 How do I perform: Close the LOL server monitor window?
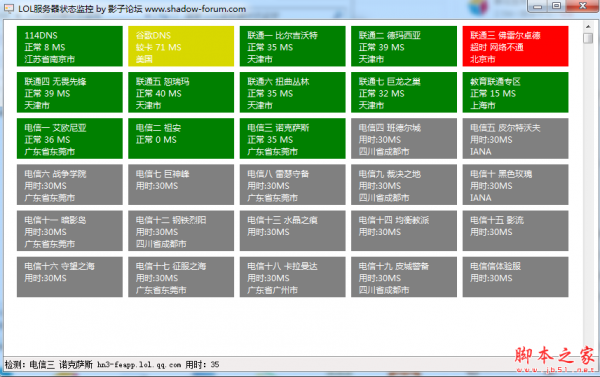pos(582,6)
